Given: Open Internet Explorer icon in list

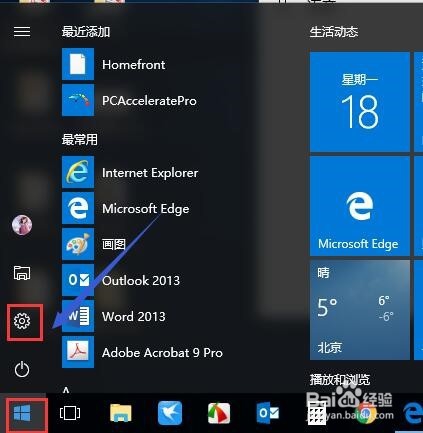Looking at the screenshot, I should point(78,172).
